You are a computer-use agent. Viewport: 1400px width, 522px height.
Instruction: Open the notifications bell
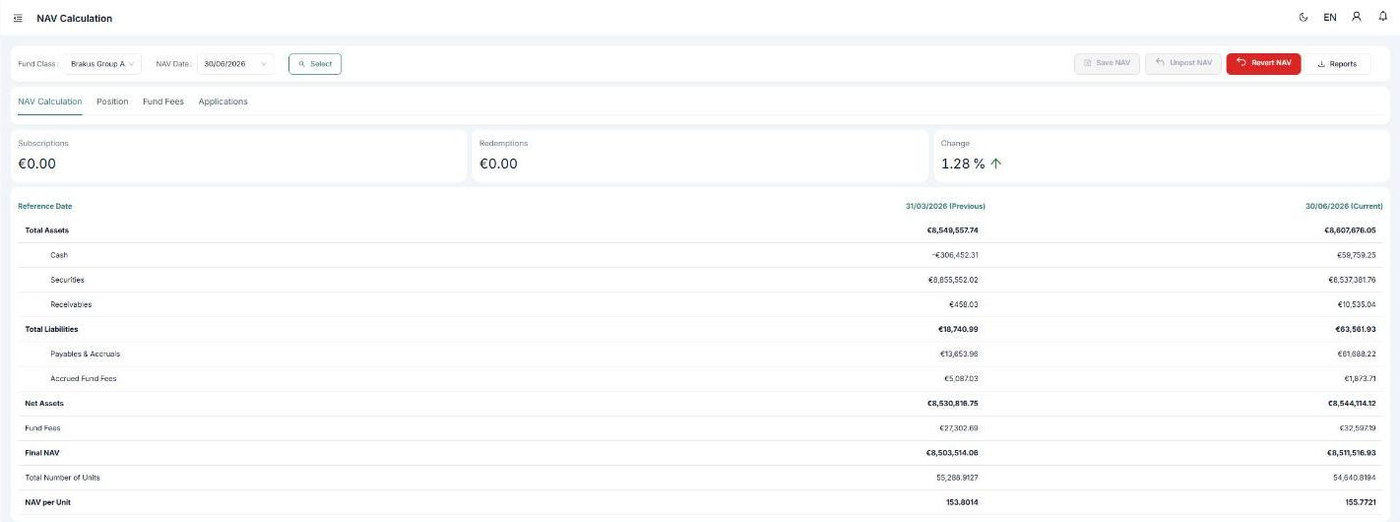pyautogui.click(x=1383, y=17)
